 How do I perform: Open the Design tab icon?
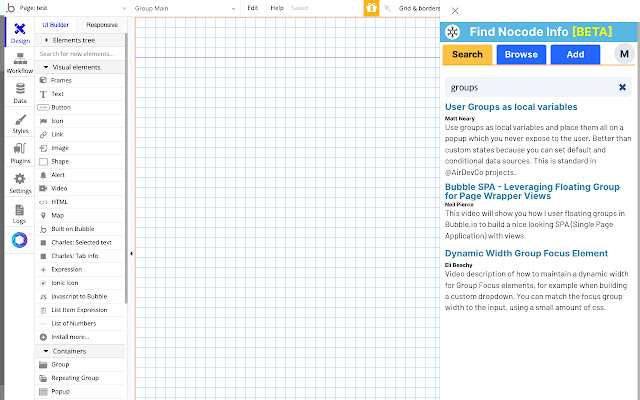[20, 29]
